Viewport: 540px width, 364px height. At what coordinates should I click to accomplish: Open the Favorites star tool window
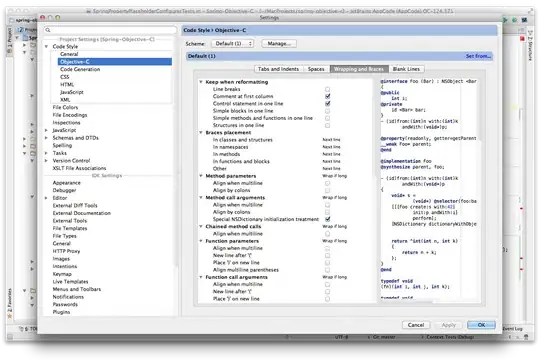click(10, 304)
